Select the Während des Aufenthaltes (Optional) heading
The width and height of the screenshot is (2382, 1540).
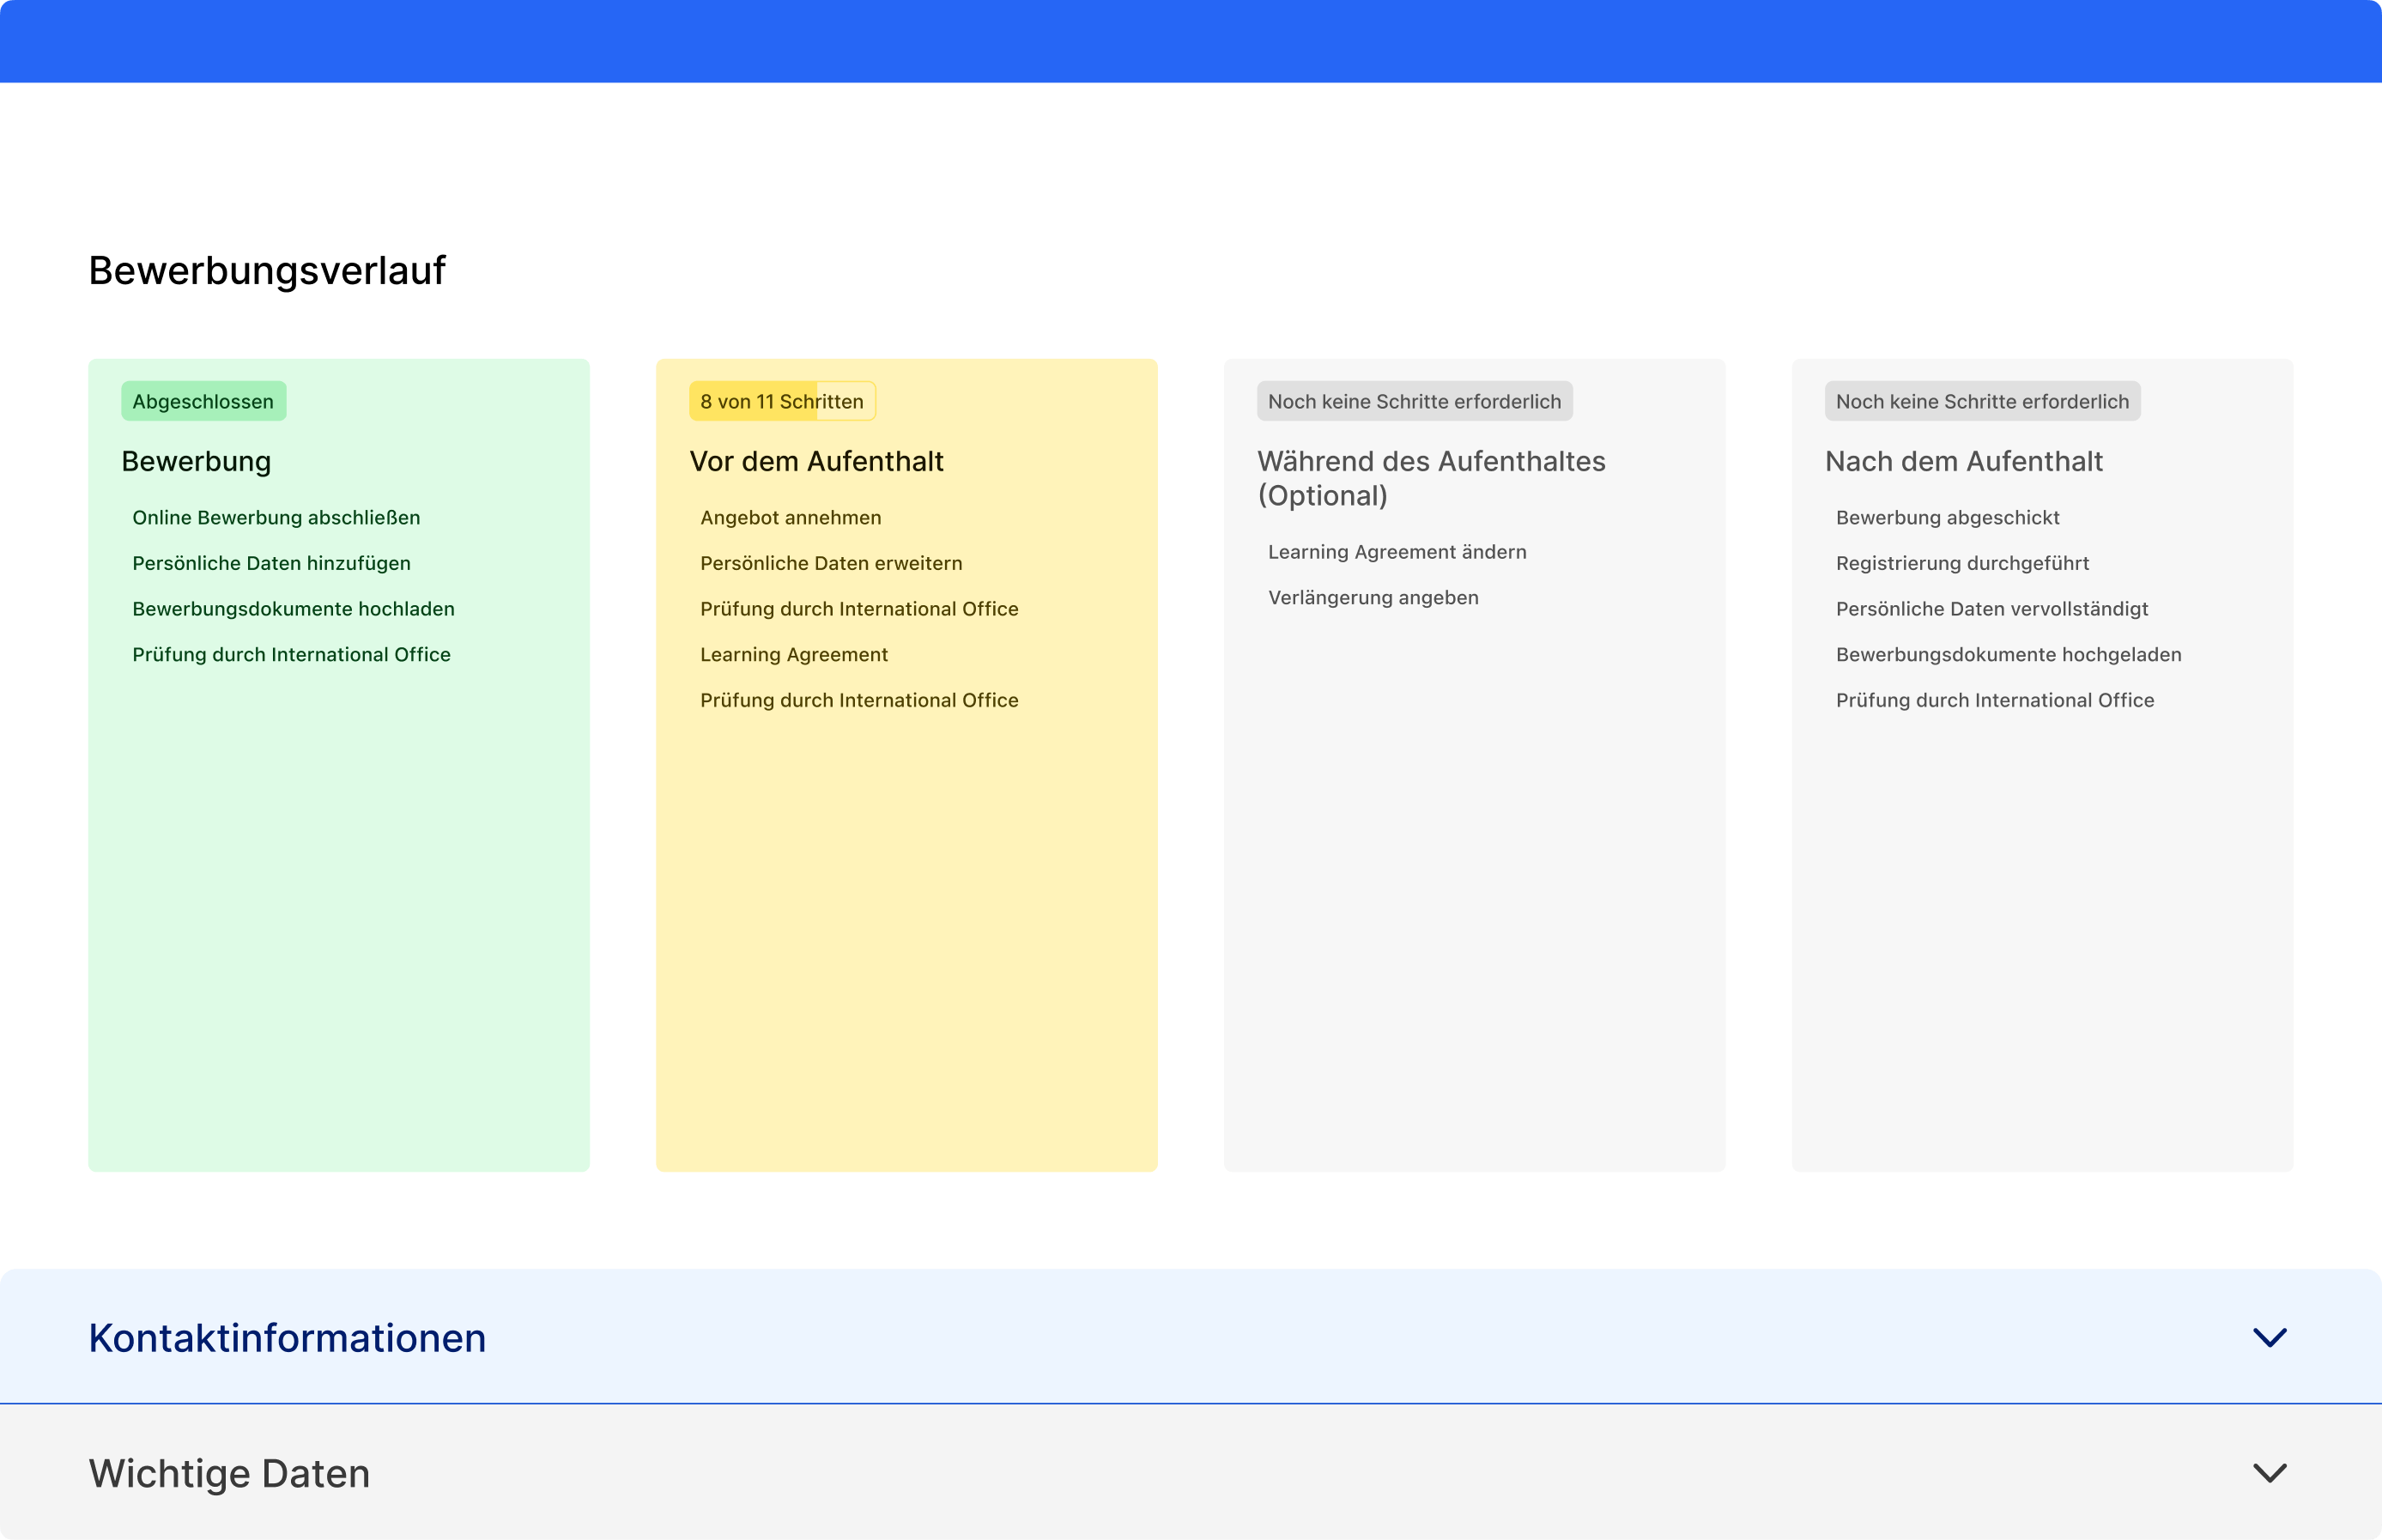pos(1430,478)
